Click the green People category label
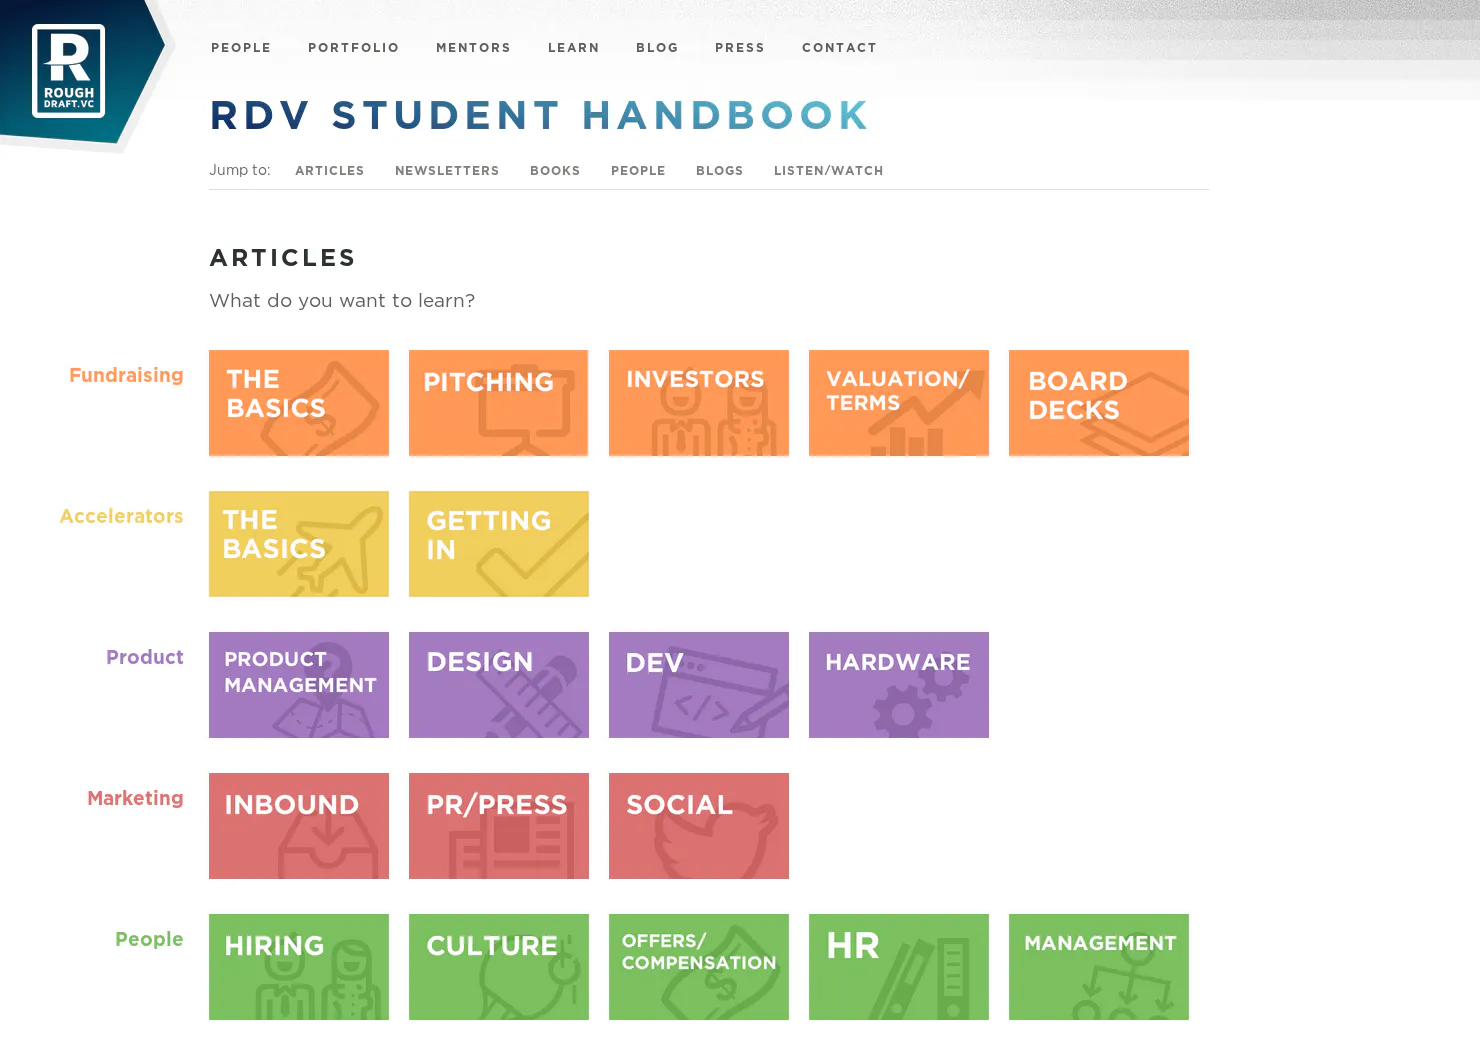 (149, 940)
